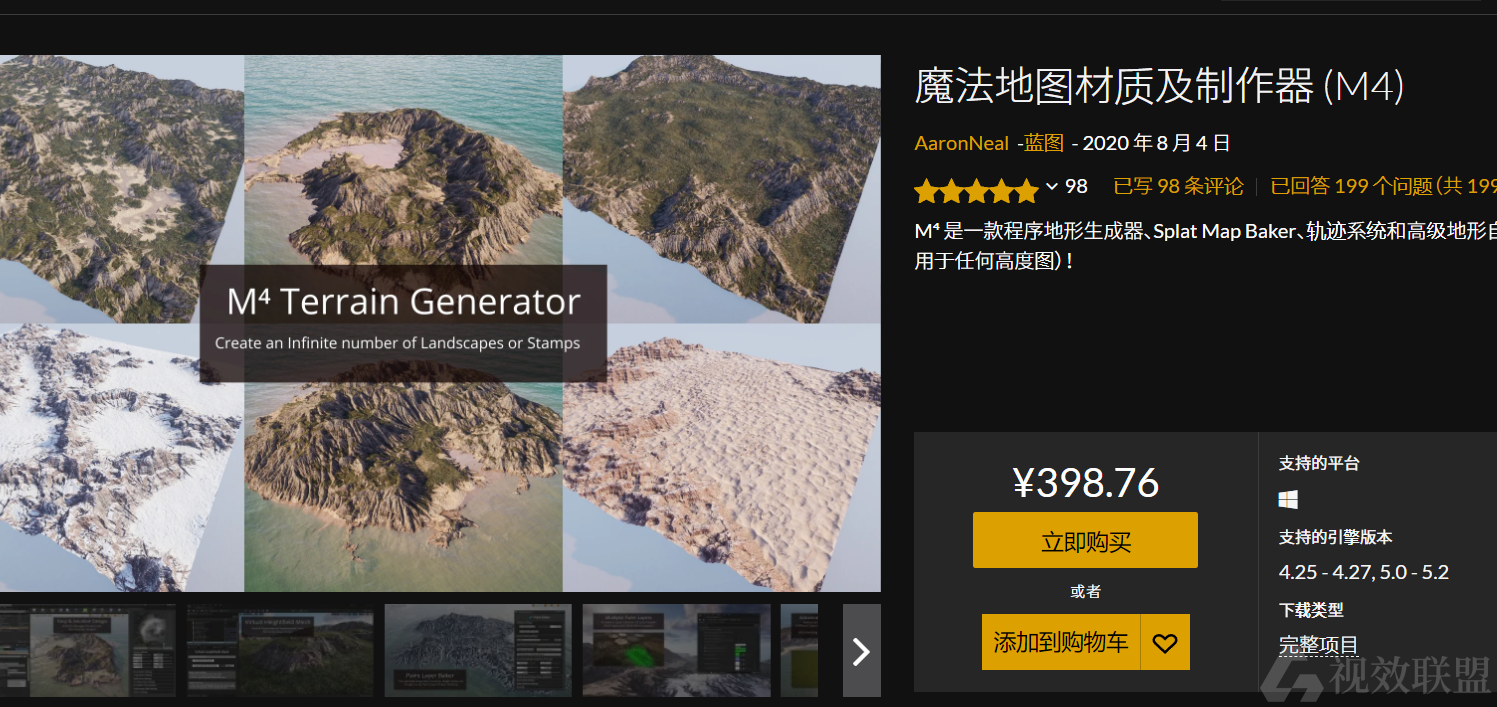1497x707 pixels.
Task: Click the release date 2020 年 8 月 4 日
Action: click(x=1157, y=143)
